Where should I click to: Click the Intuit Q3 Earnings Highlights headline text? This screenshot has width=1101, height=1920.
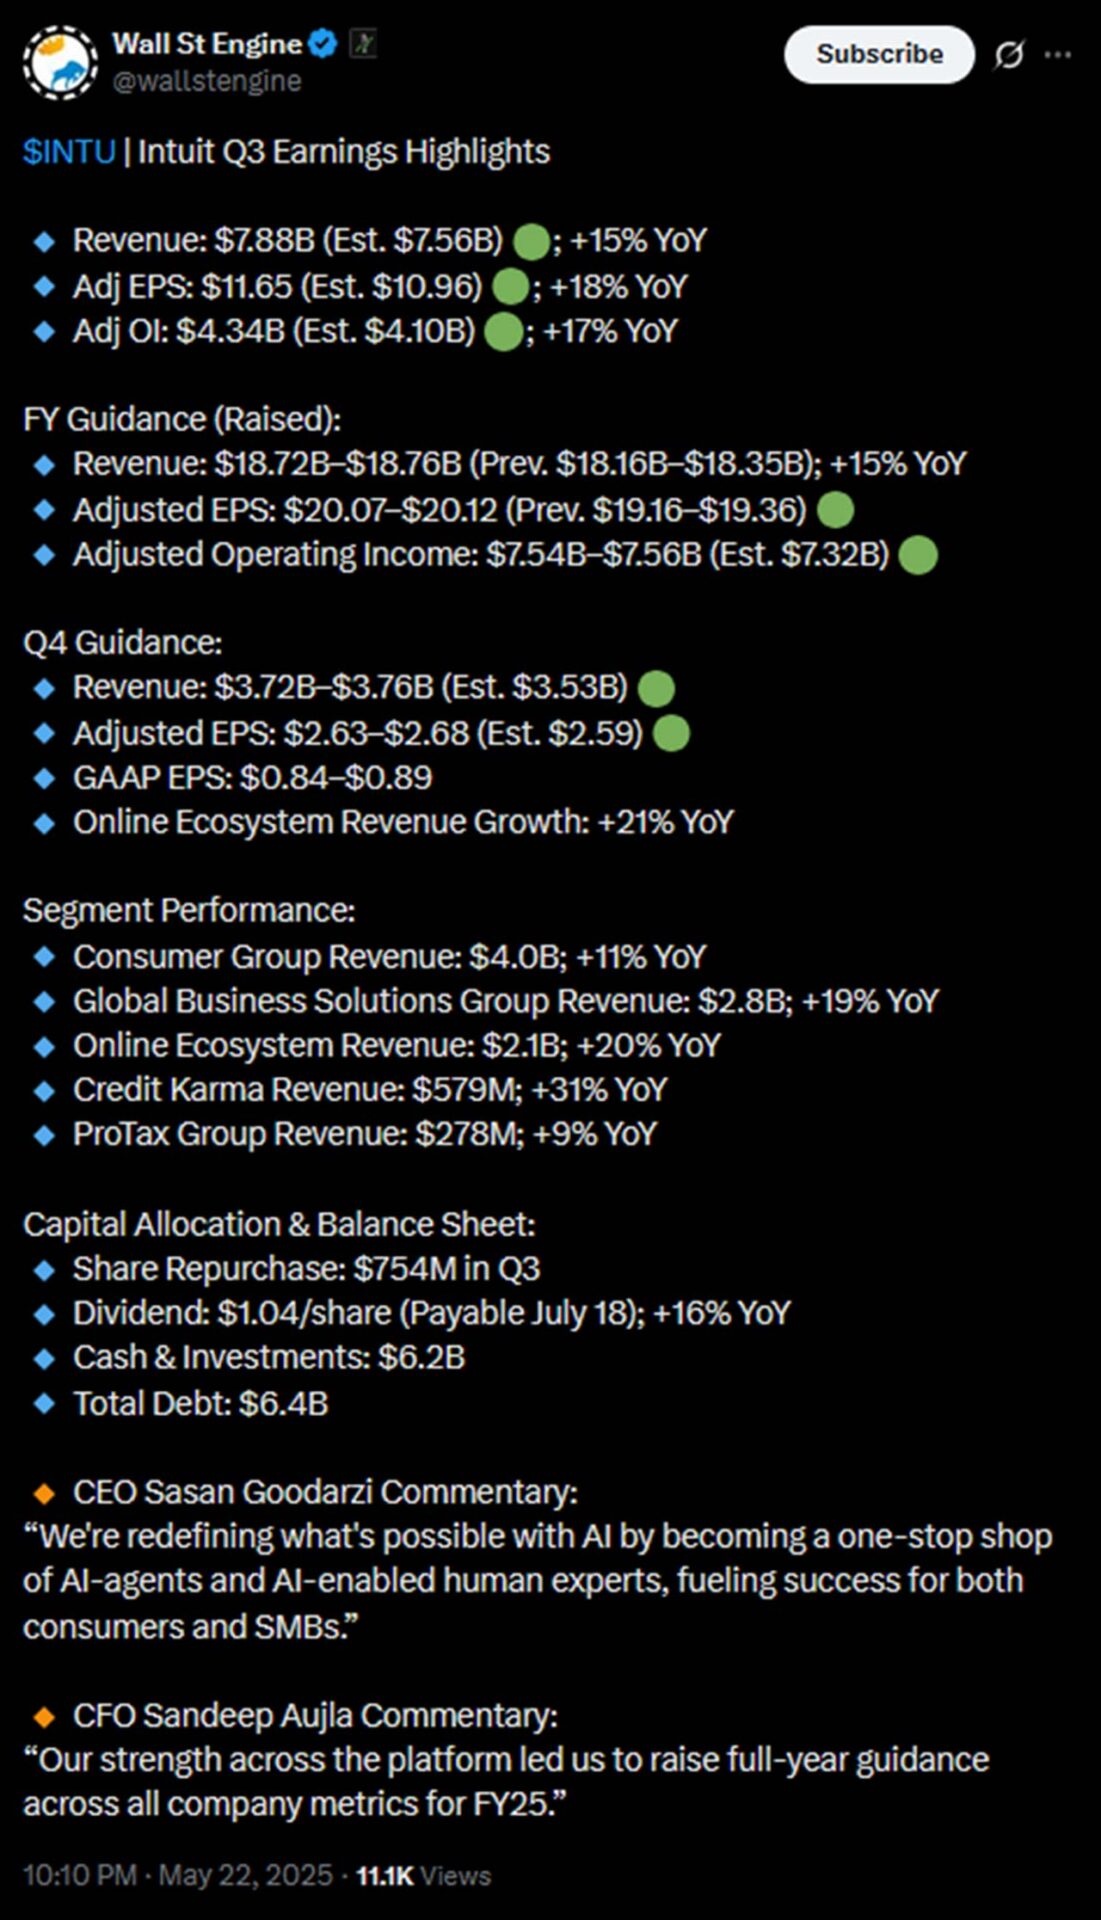[x=344, y=152]
